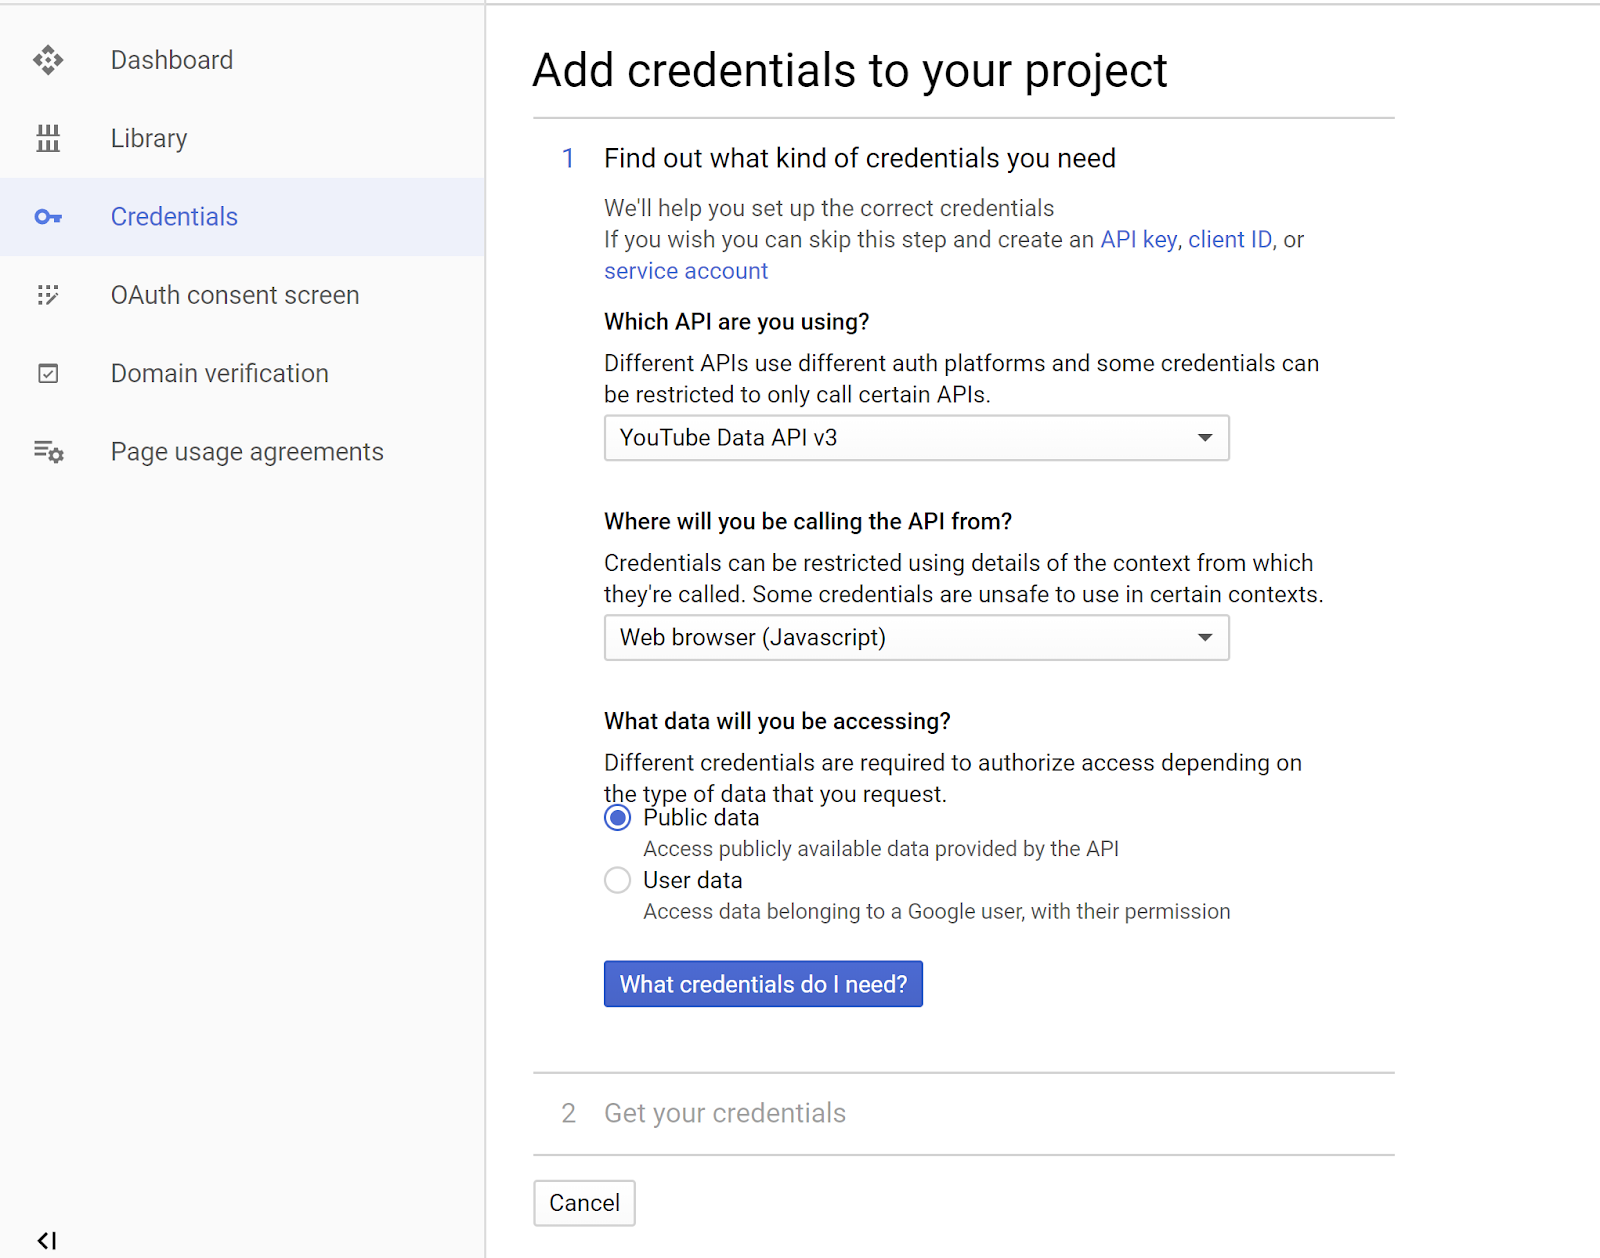Click the Cancel button
The width and height of the screenshot is (1600, 1258).
pos(584,1203)
